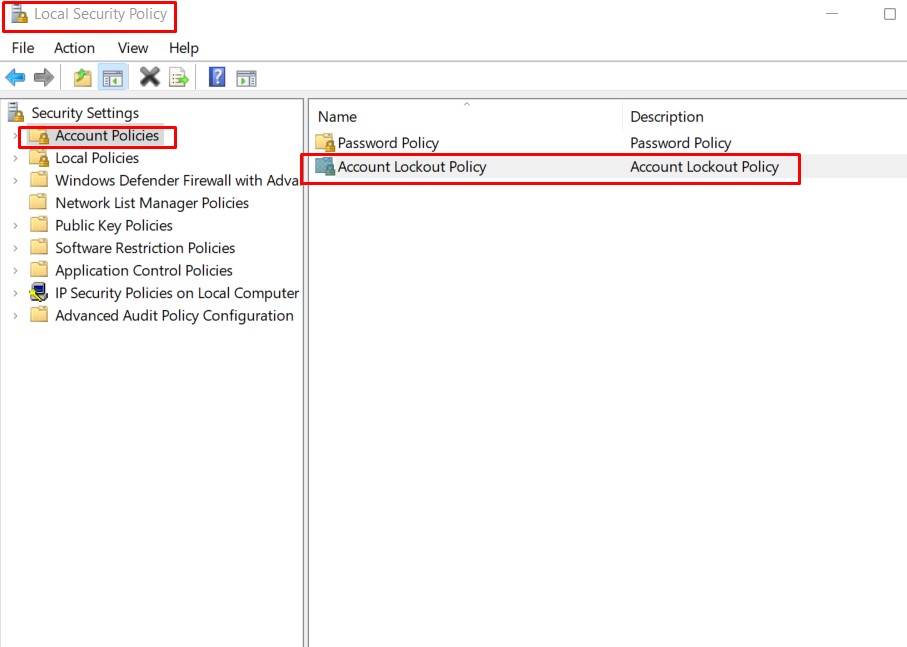This screenshot has width=907, height=647.
Task: Select Security Settings root label
Action: pyautogui.click(x=85, y=113)
